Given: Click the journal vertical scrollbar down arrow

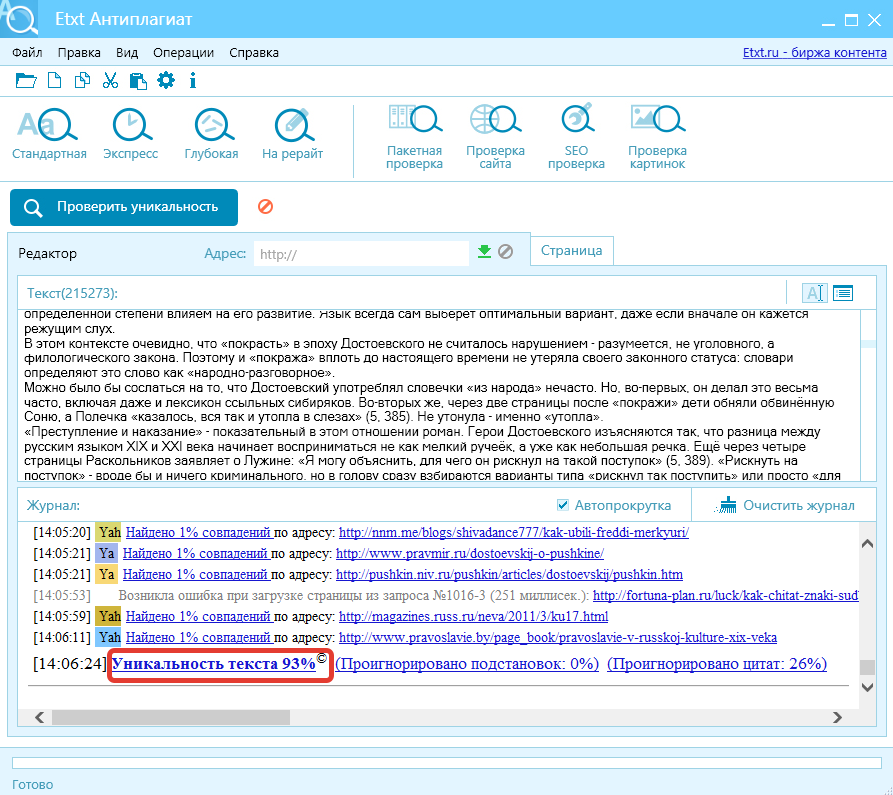Looking at the screenshot, I should 867,687.
